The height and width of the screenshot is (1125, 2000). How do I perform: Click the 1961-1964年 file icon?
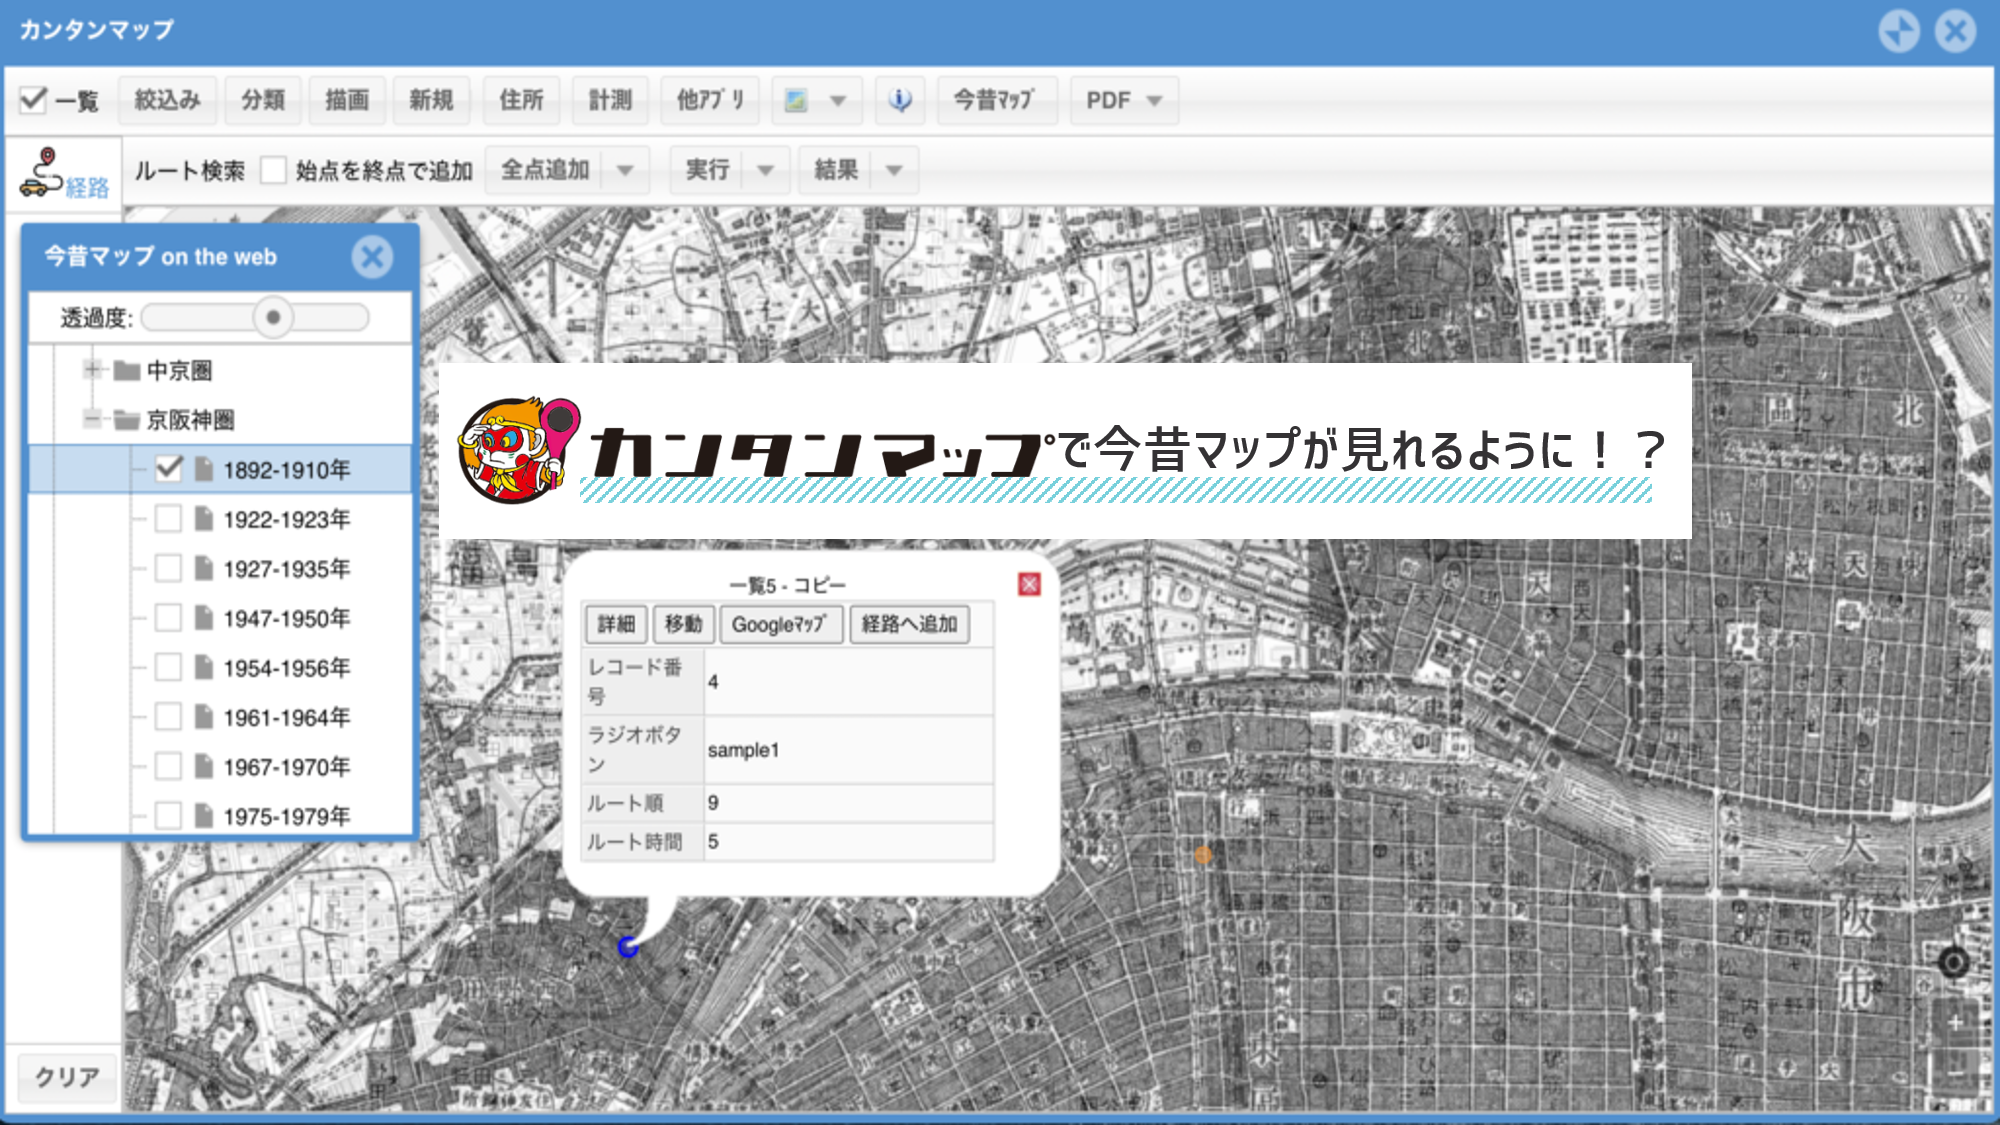tap(204, 717)
